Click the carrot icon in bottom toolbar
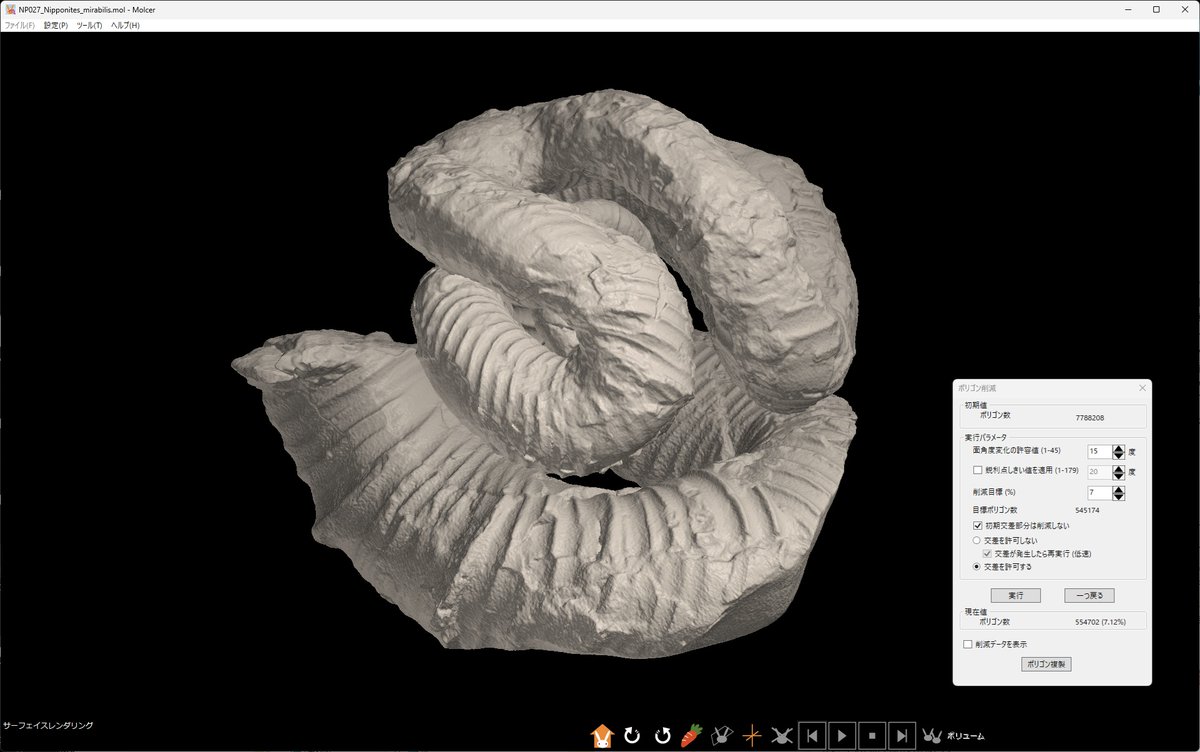 691,736
